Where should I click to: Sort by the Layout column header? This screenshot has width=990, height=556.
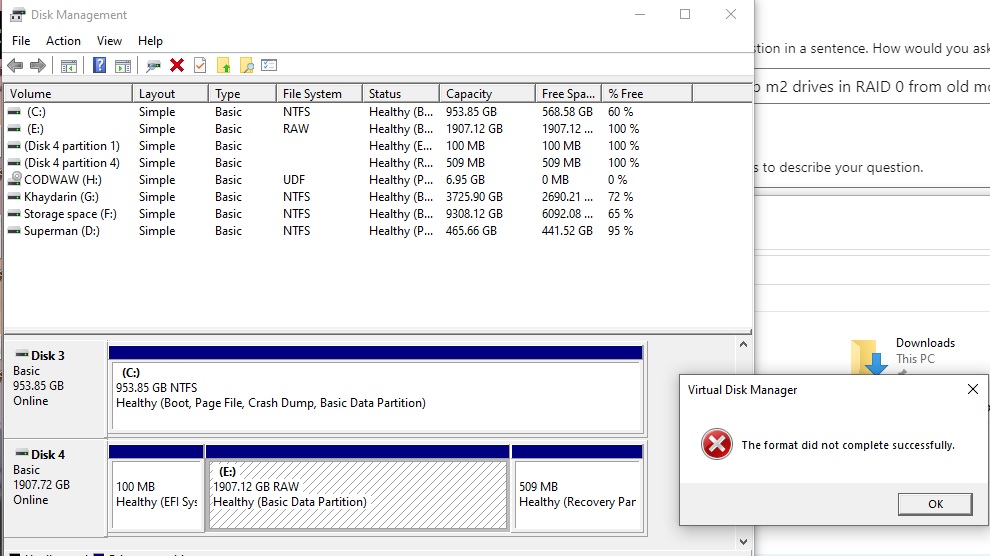[170, 93]
